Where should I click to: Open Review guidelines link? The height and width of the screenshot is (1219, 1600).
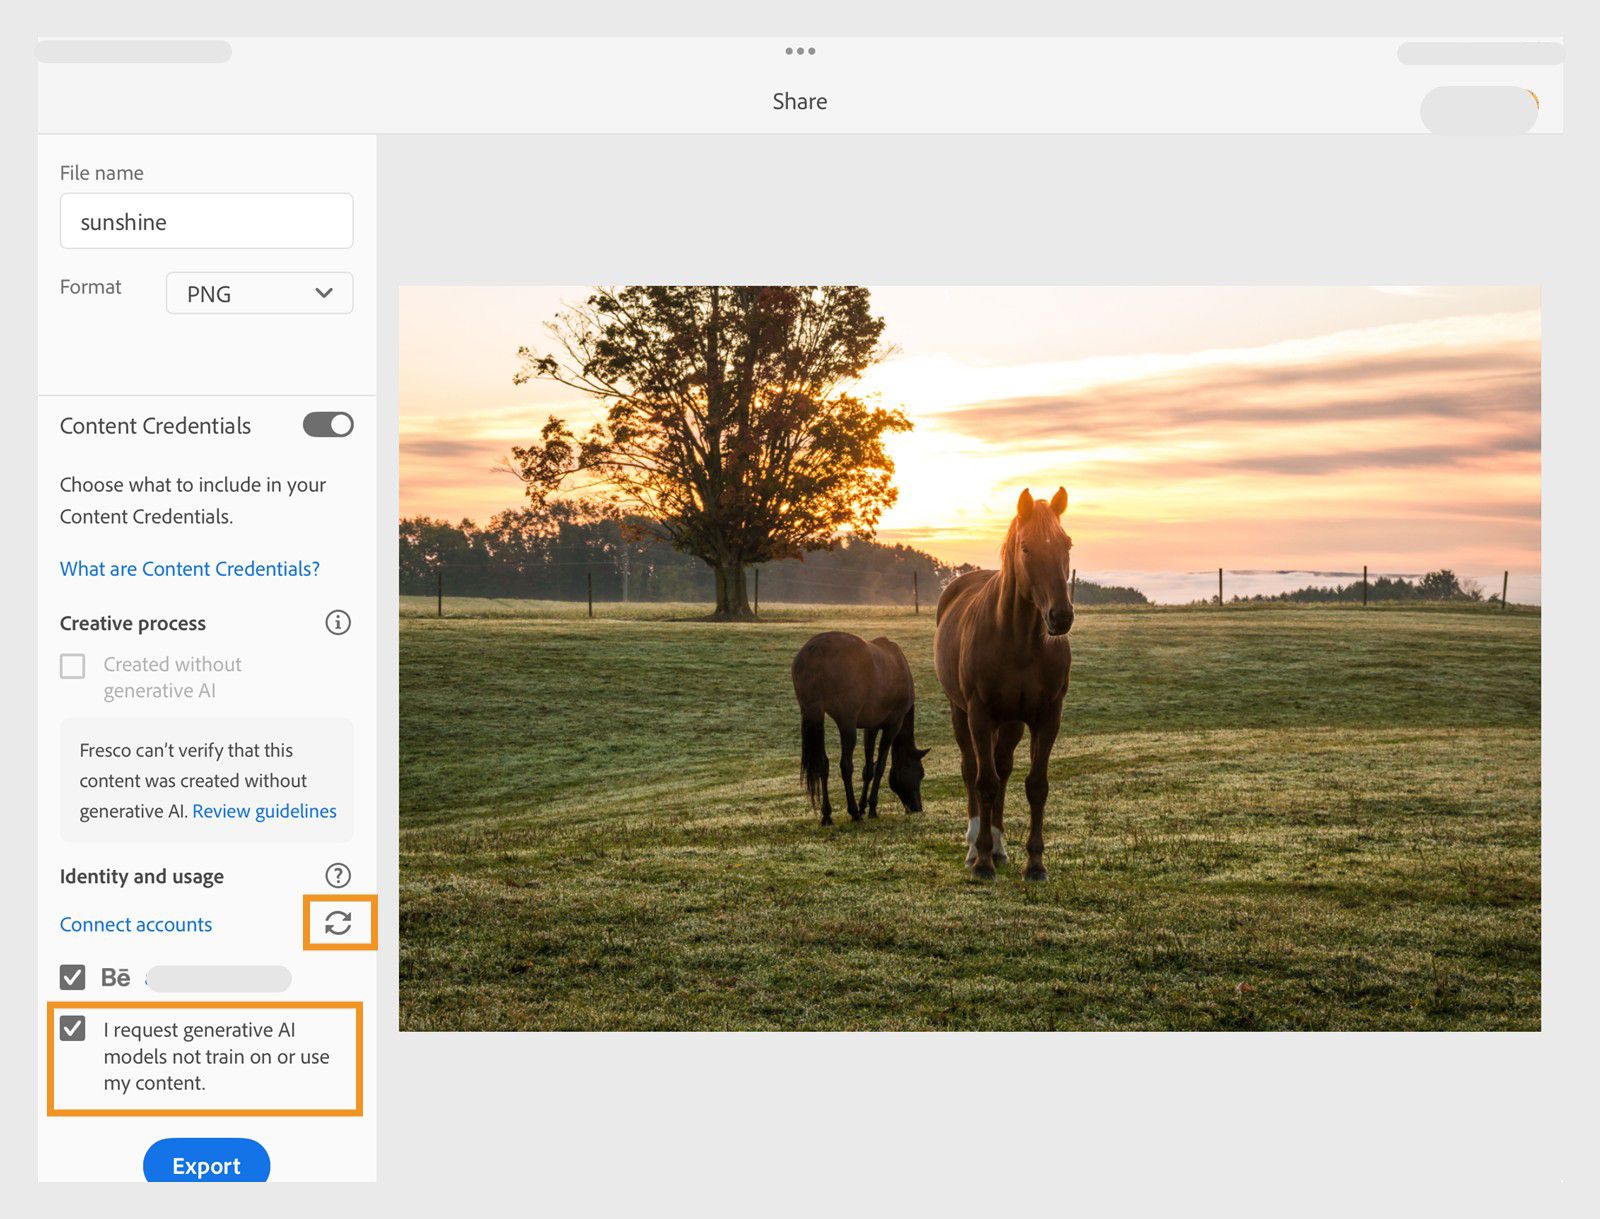[x=264, y=811]
